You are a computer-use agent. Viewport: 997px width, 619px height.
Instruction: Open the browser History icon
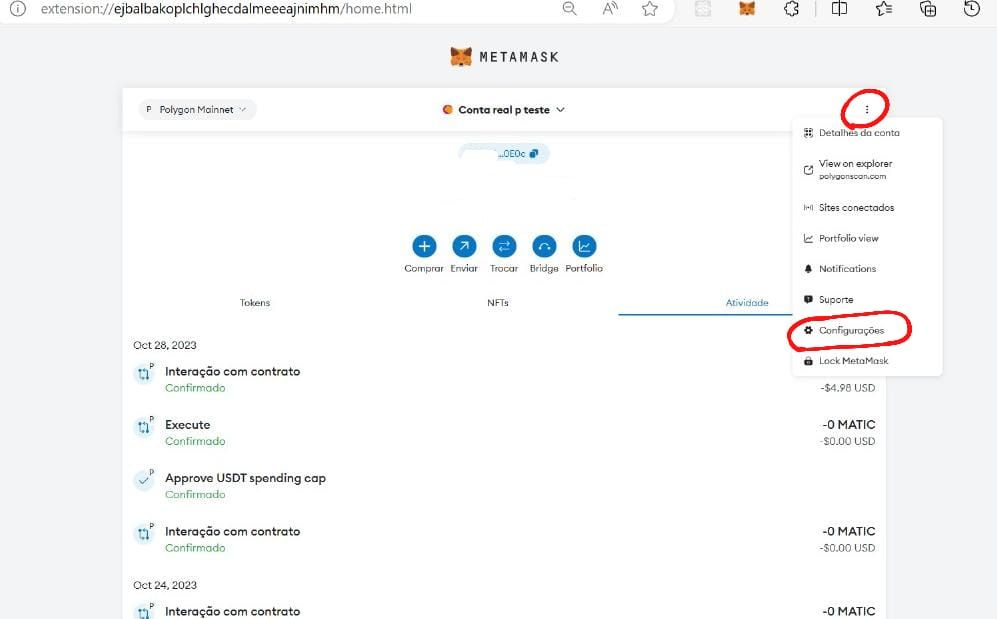[x=972, y=9]
